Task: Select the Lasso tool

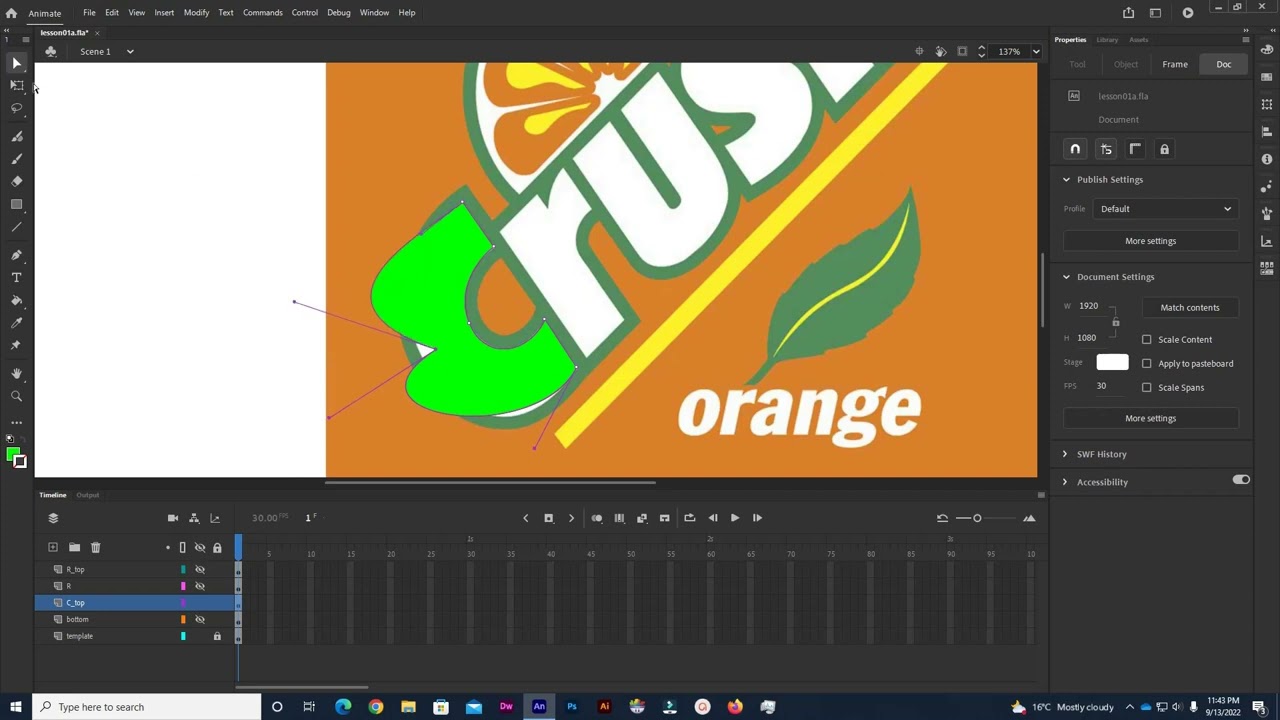Action: (16, 108)
